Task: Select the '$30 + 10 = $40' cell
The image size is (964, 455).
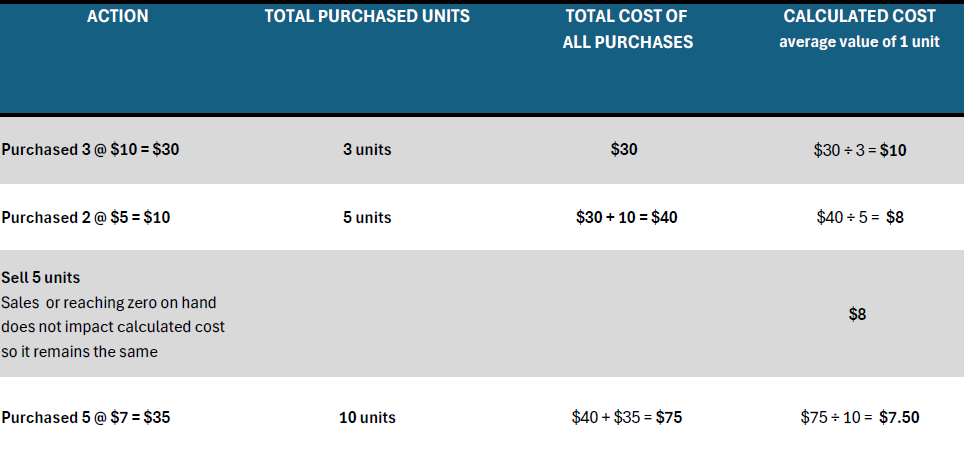Action: click(x=626, y=217)
